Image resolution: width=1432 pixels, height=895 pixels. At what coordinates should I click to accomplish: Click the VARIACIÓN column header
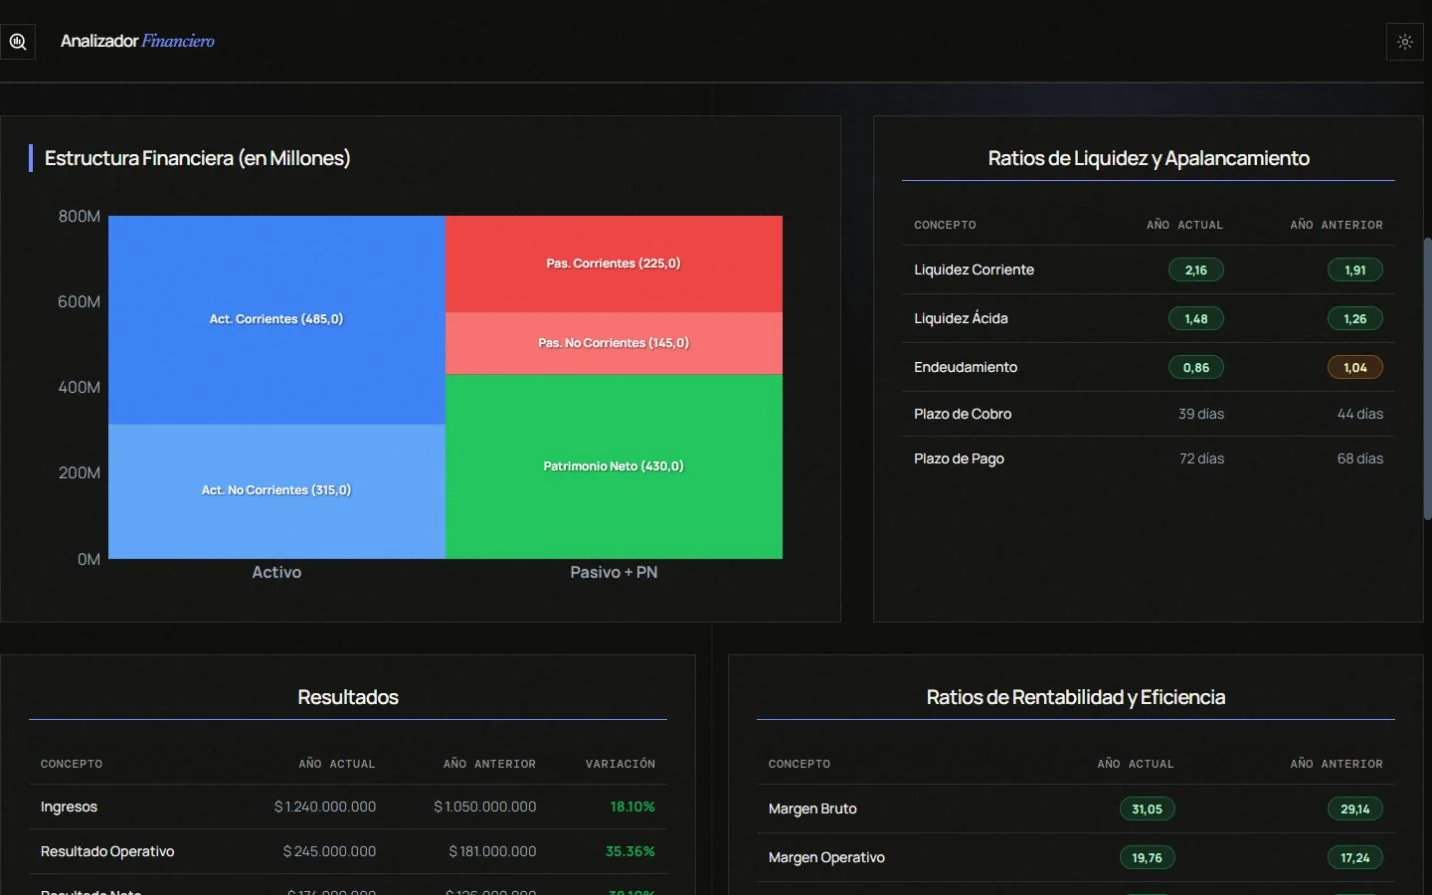tap(620, 764)
